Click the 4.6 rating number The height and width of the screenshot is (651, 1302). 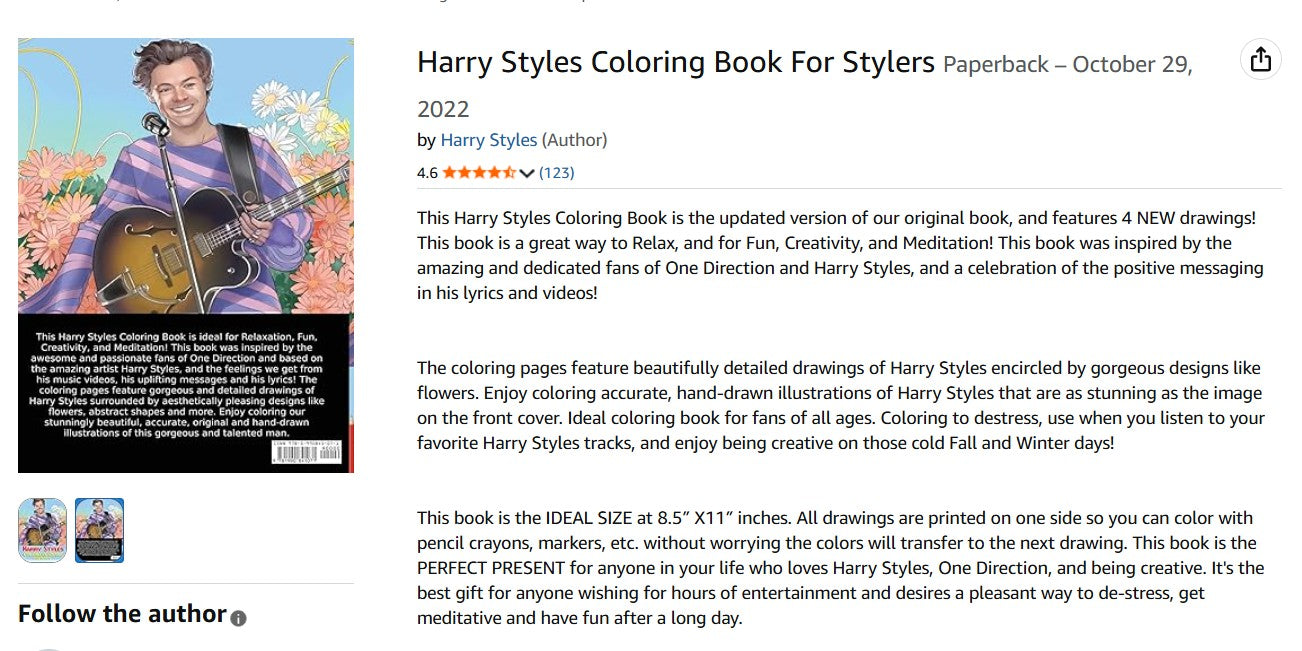(x=427, y=172)
